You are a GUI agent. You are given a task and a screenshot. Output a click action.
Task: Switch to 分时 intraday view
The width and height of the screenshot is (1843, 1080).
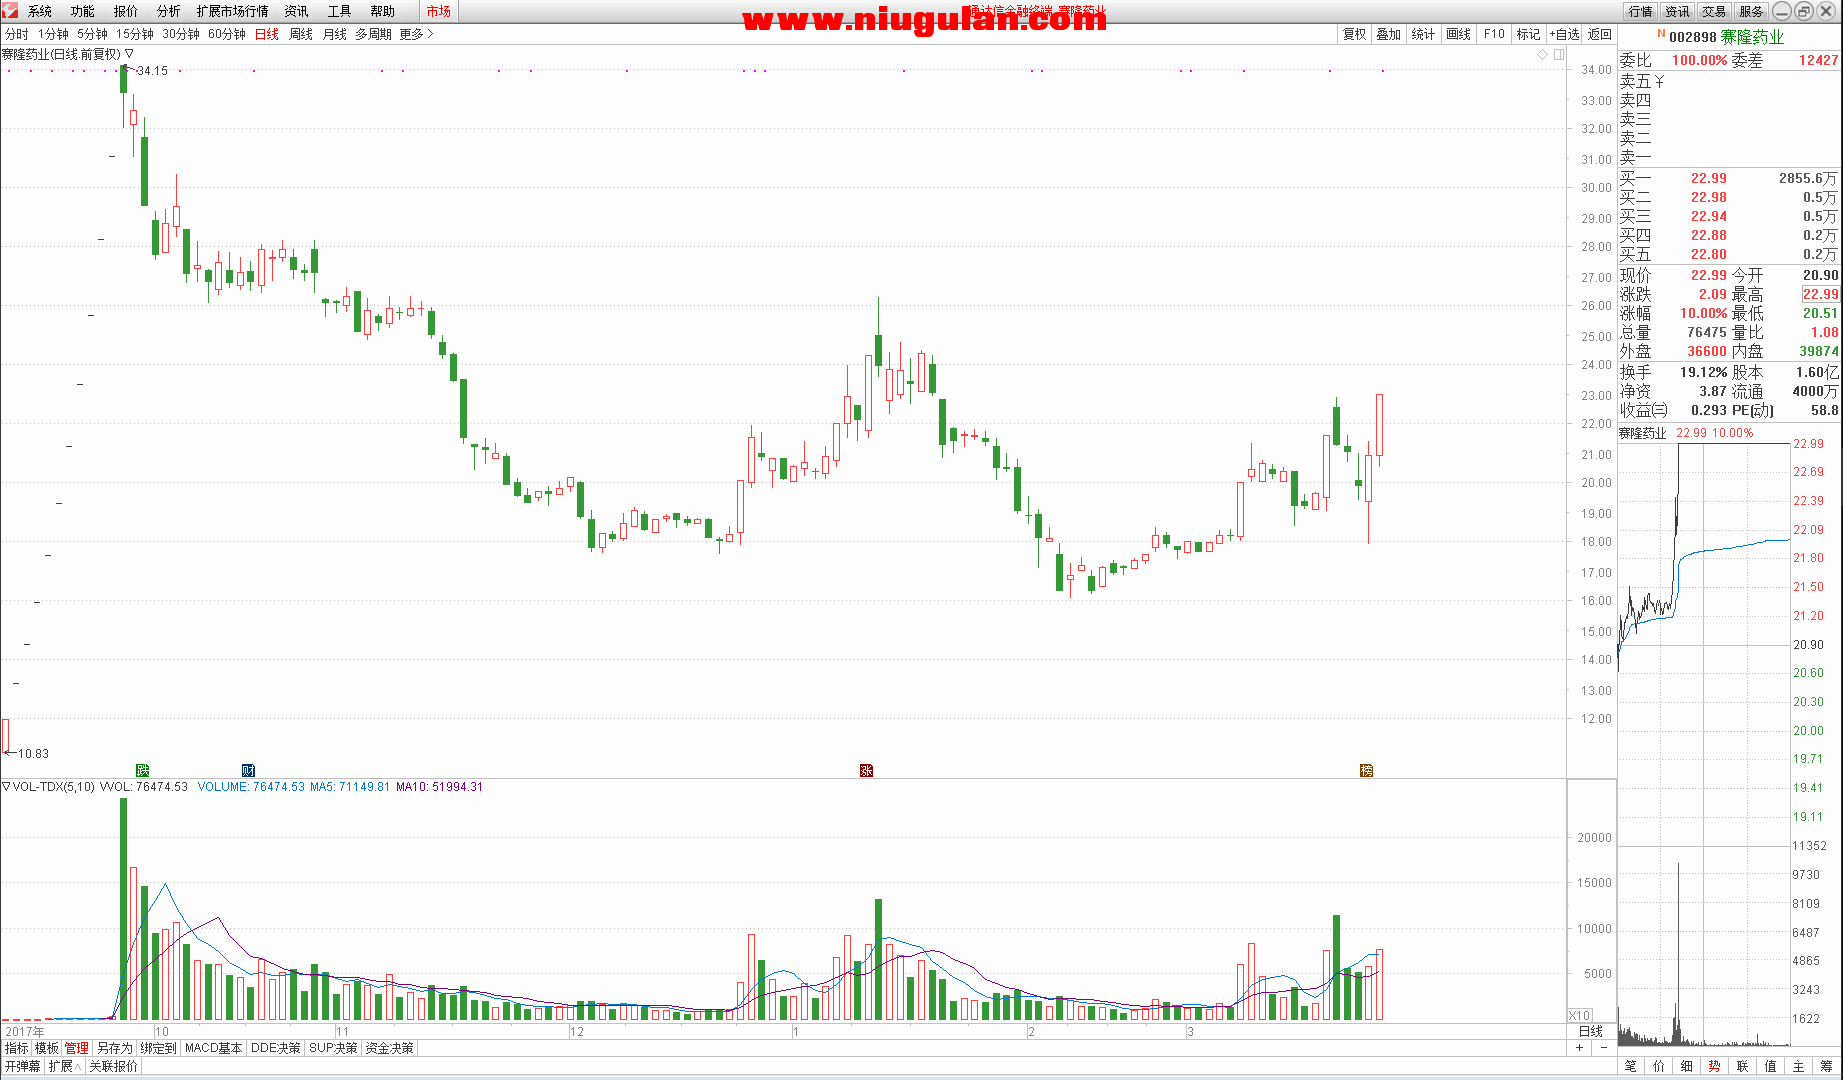pos(17,34)
